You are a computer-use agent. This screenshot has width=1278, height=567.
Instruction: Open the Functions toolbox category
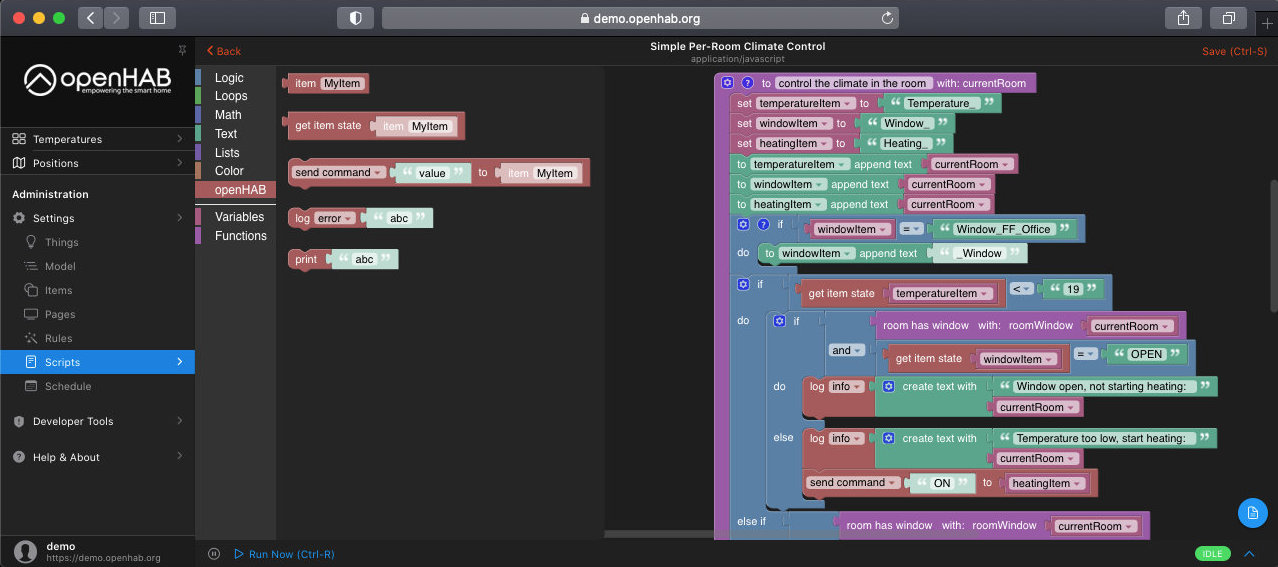pos(240,236)
